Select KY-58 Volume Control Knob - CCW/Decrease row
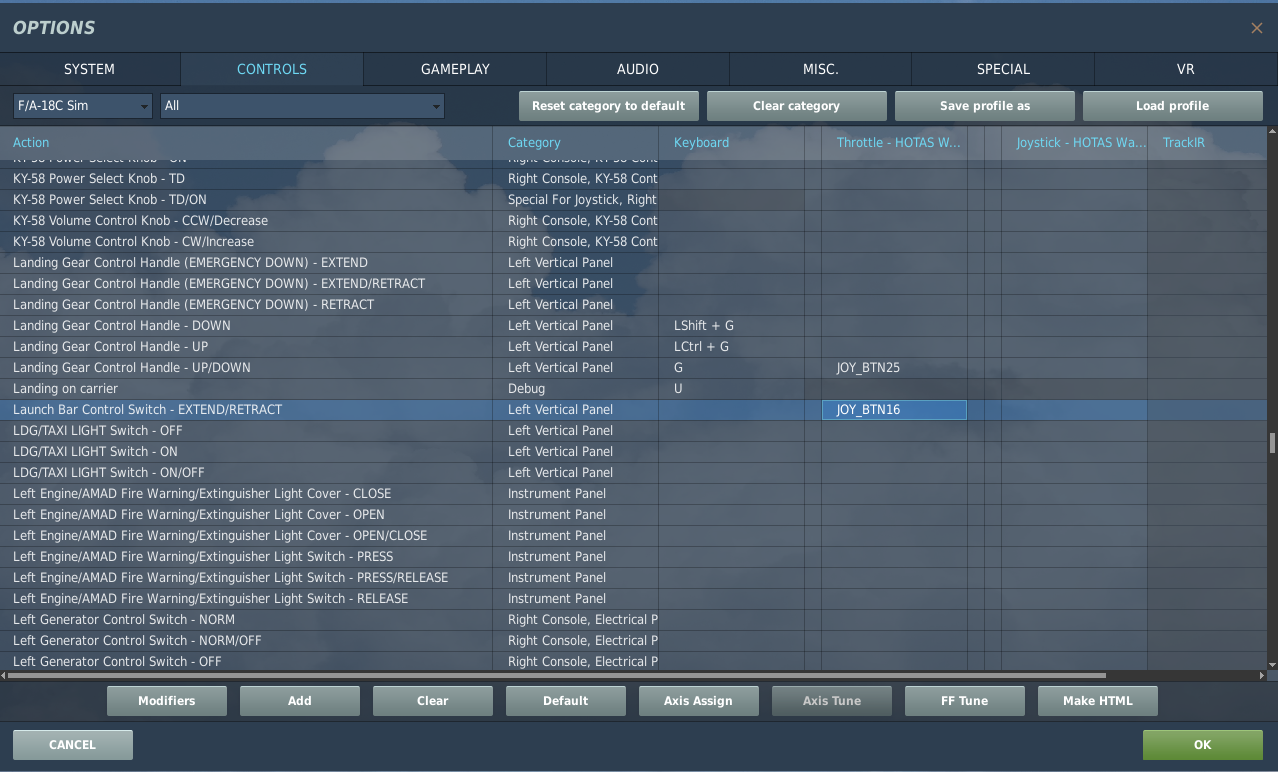Image resolution: width=1278 pixels, height=772 pixels. (633, 221)
